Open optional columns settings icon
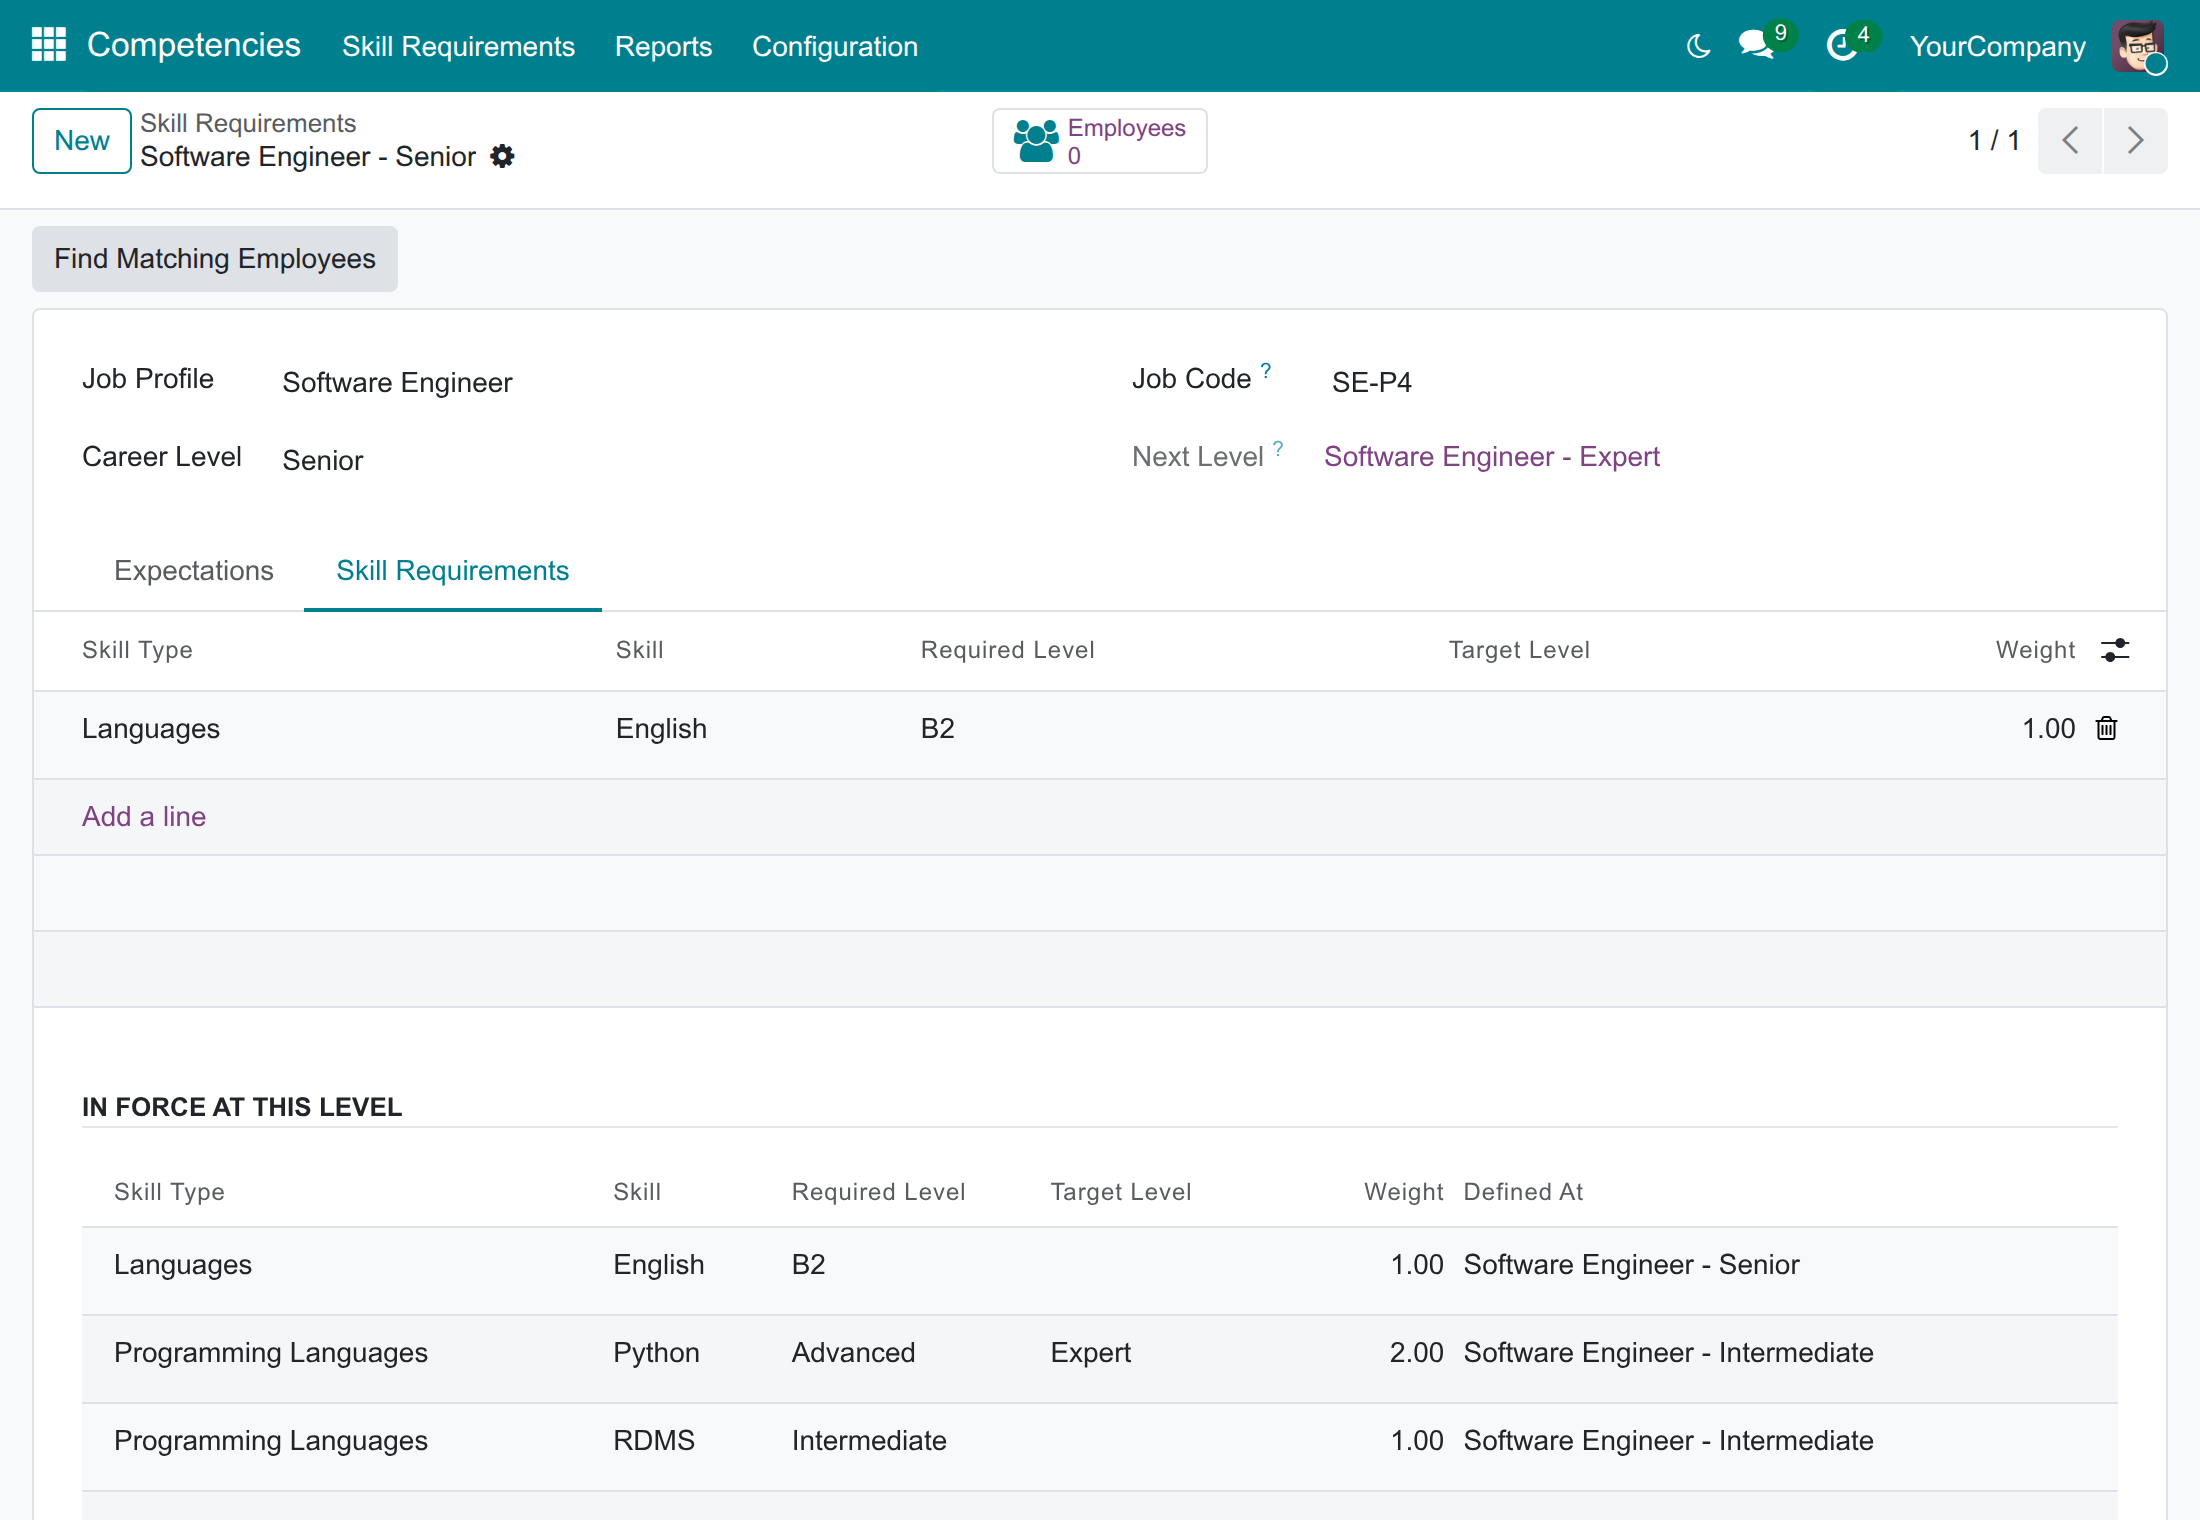Image resolution: width=2200 pixels, height=1520 pixels. tap(2115, 650)
